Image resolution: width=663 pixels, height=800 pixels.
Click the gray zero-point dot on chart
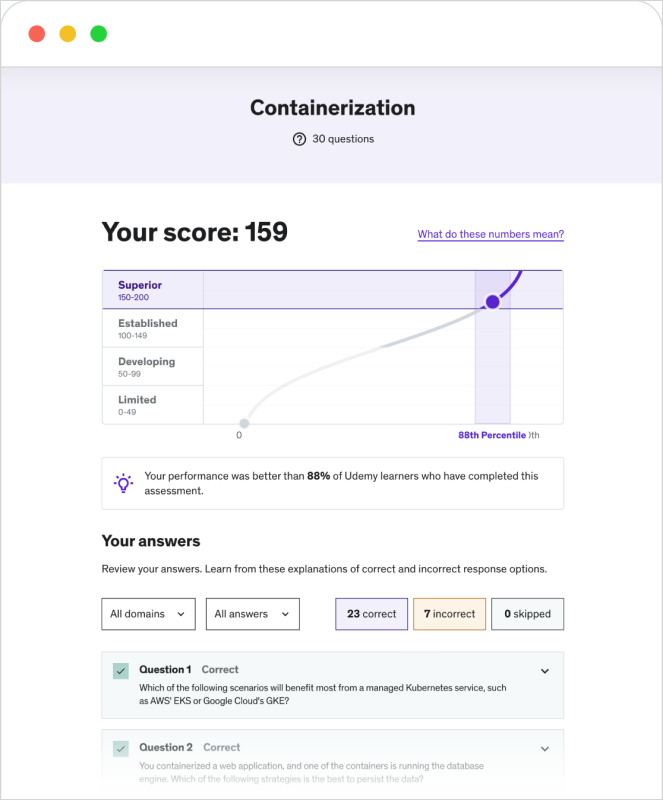pos(244,423)
